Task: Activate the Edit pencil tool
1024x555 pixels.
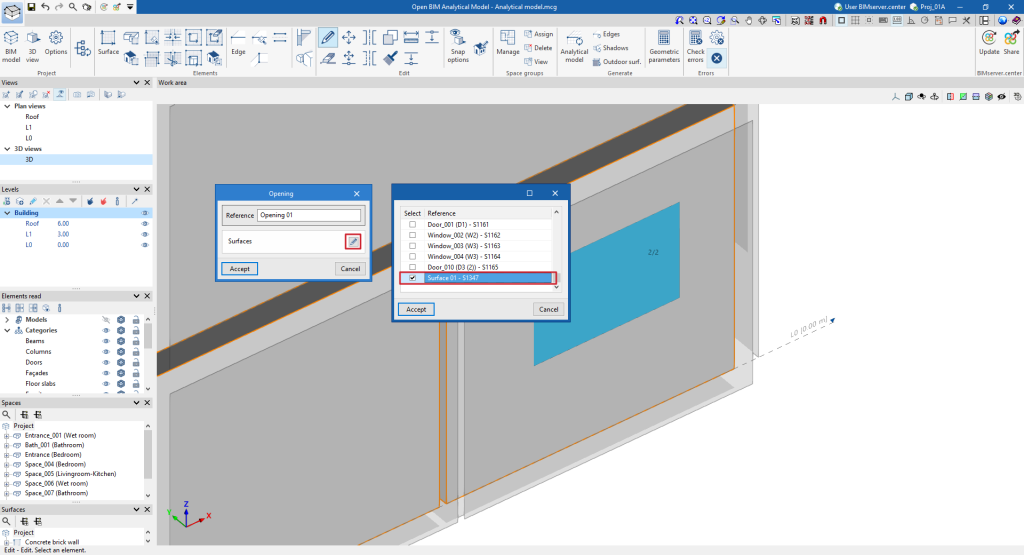Action: (x=328, y=37)
